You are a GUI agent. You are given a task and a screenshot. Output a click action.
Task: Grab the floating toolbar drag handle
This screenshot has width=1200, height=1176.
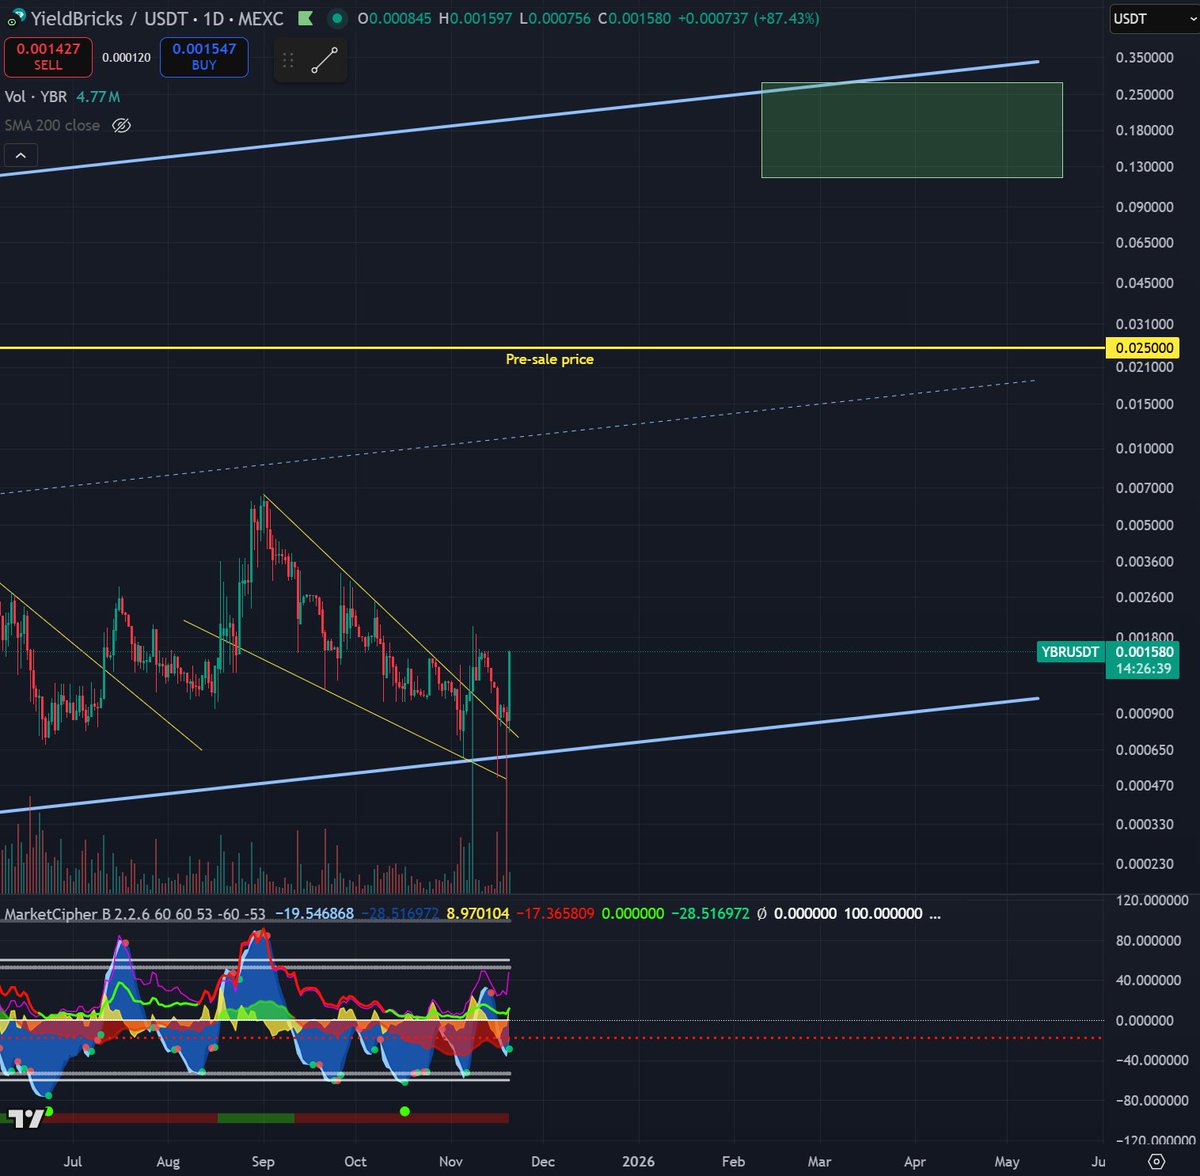(288, 60)
